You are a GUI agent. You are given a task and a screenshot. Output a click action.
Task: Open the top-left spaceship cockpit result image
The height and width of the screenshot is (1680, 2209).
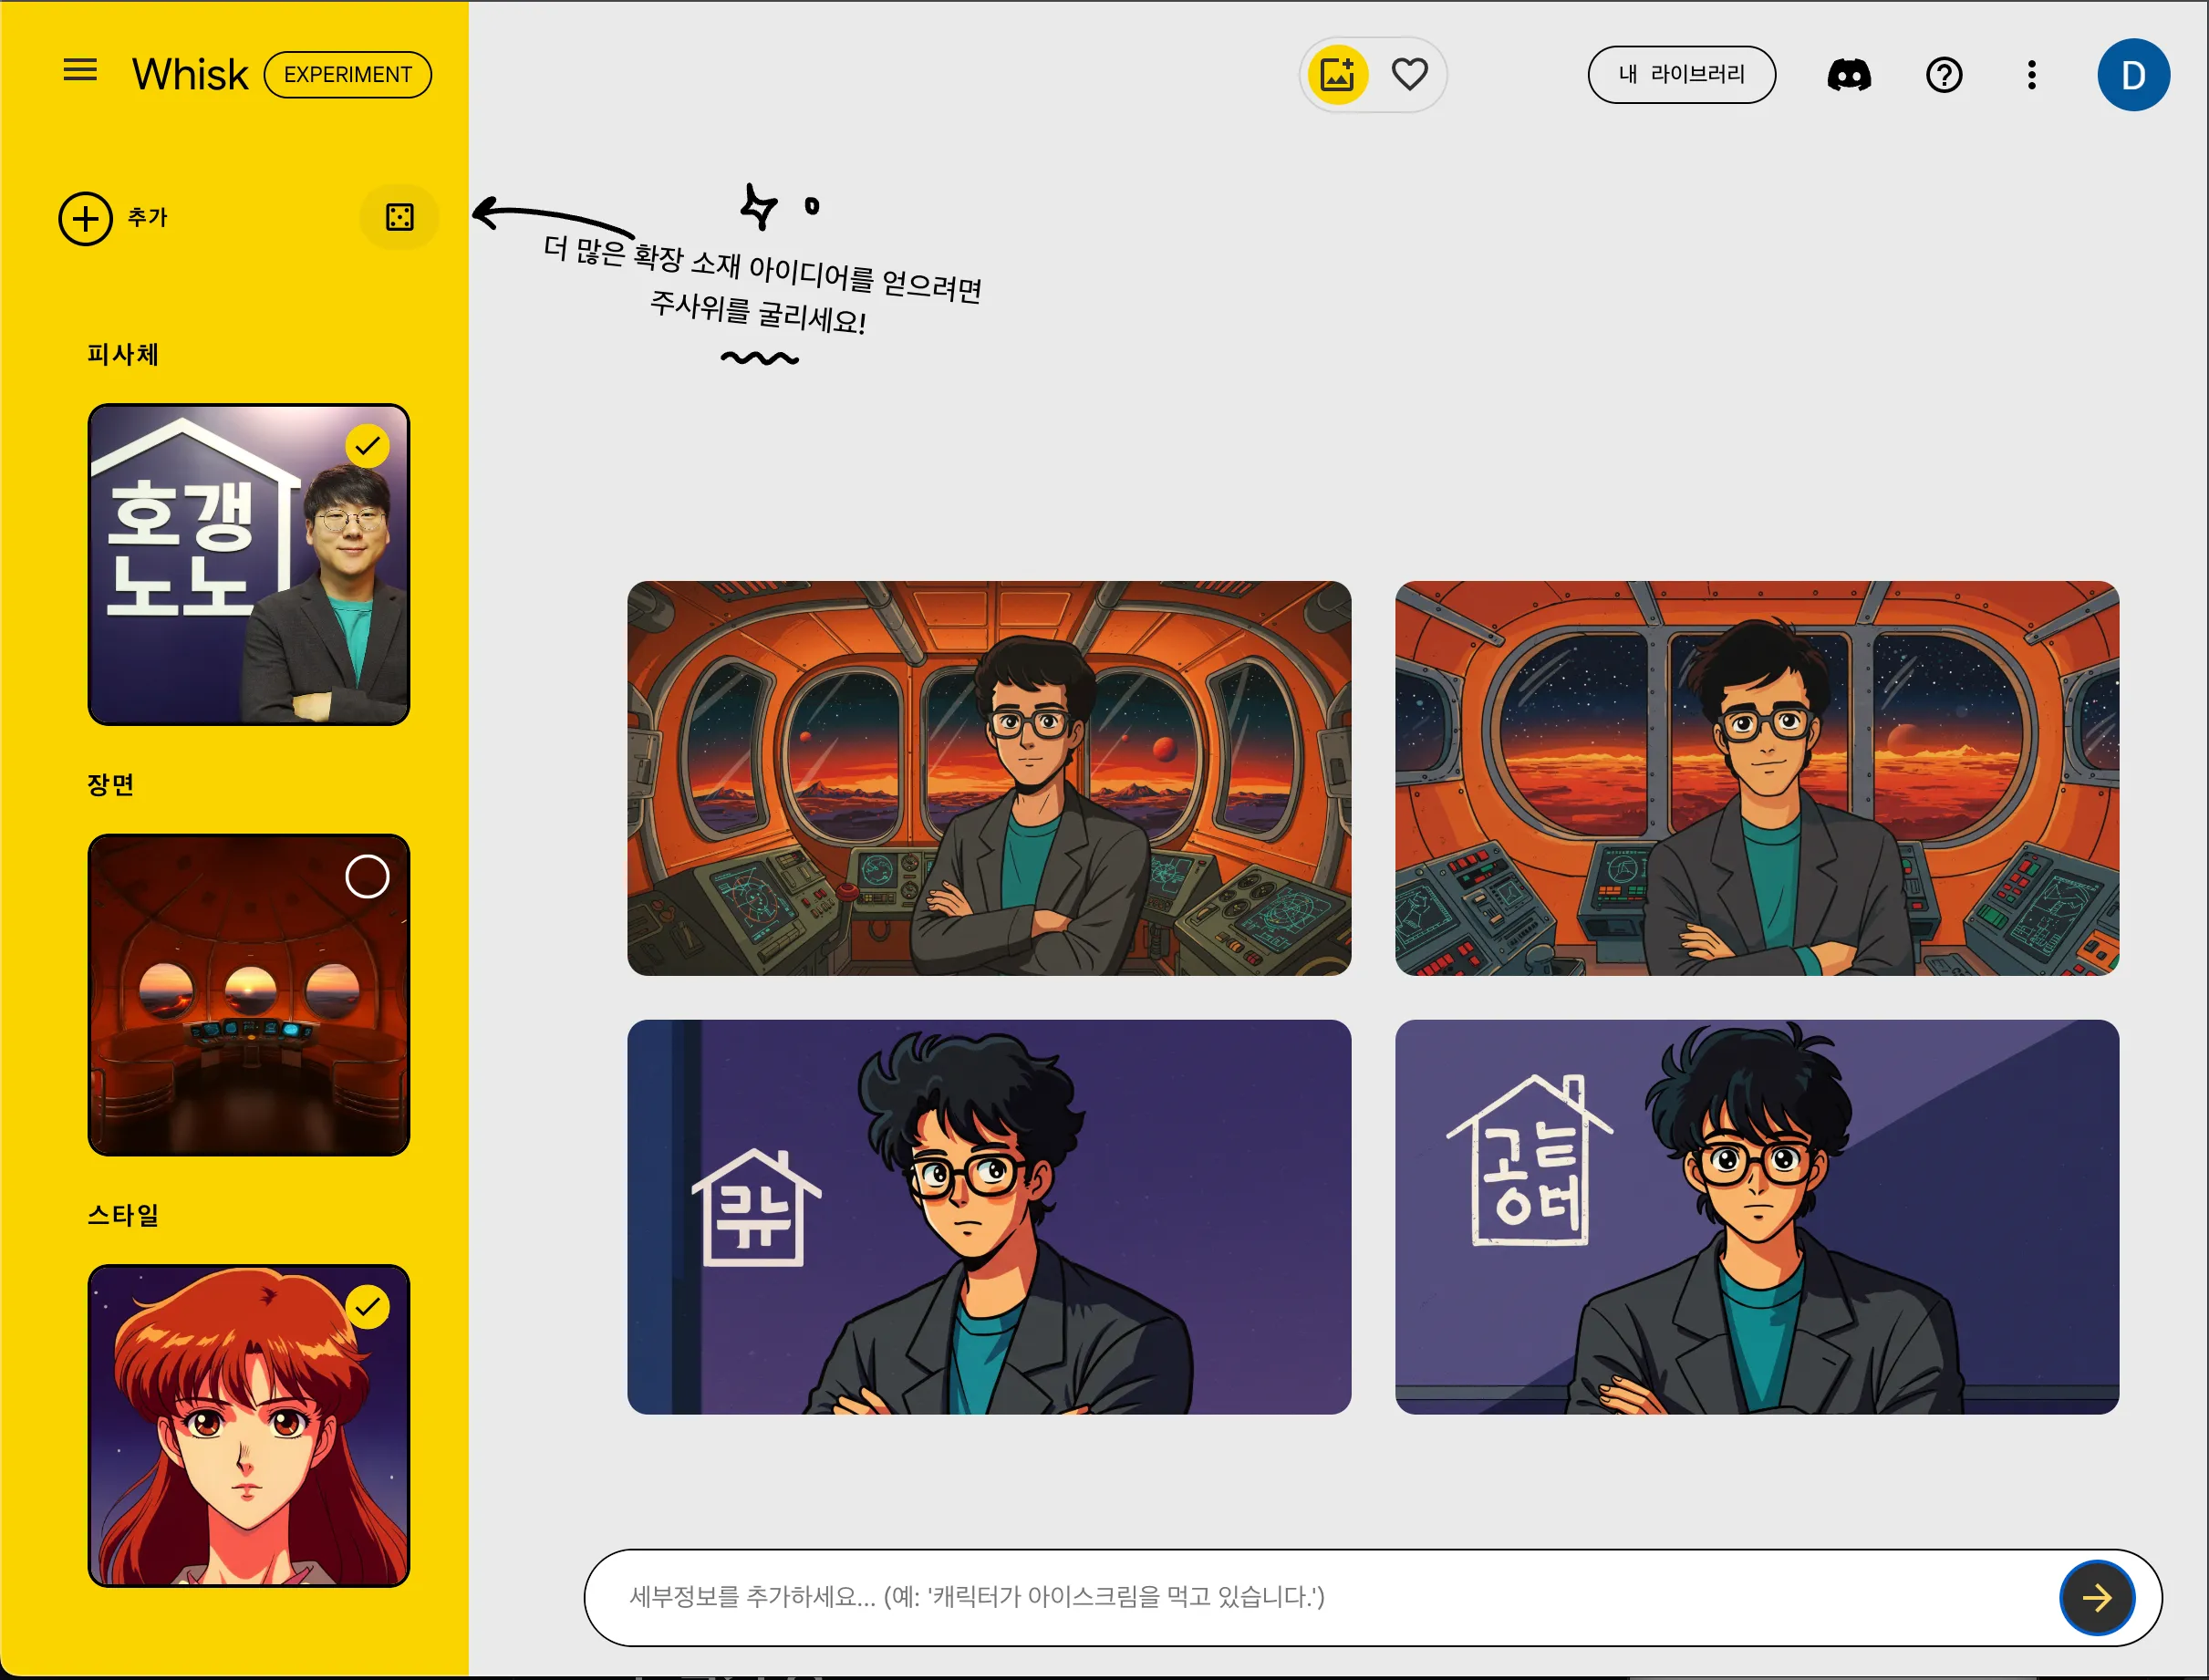click(x=988, y=778)
